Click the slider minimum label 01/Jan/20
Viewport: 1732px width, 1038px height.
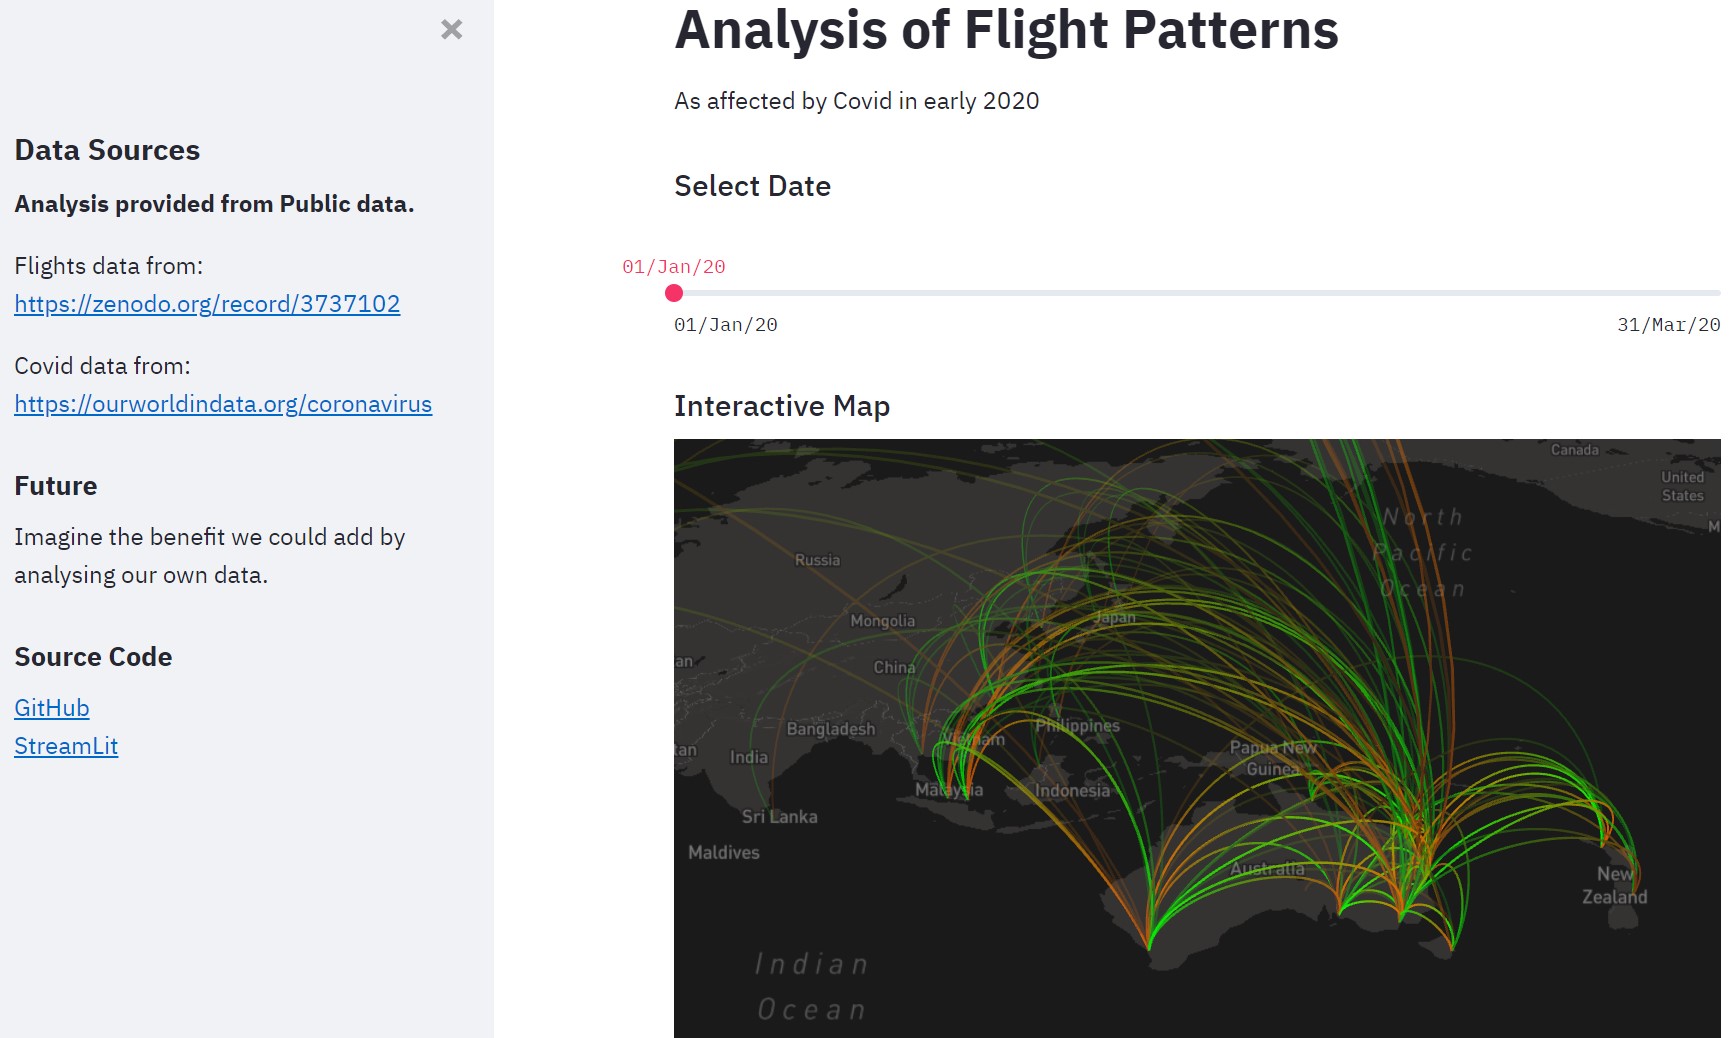[726, 325]
